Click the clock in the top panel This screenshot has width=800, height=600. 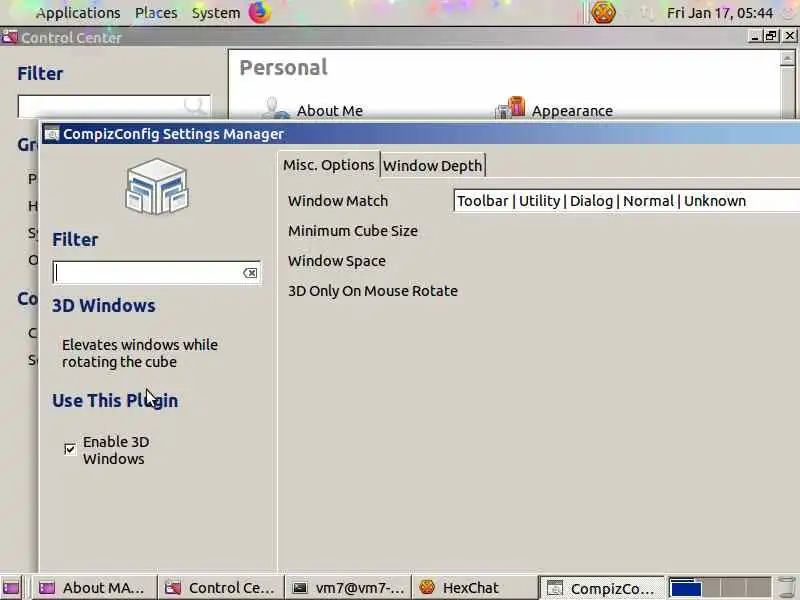coord(719,13)
